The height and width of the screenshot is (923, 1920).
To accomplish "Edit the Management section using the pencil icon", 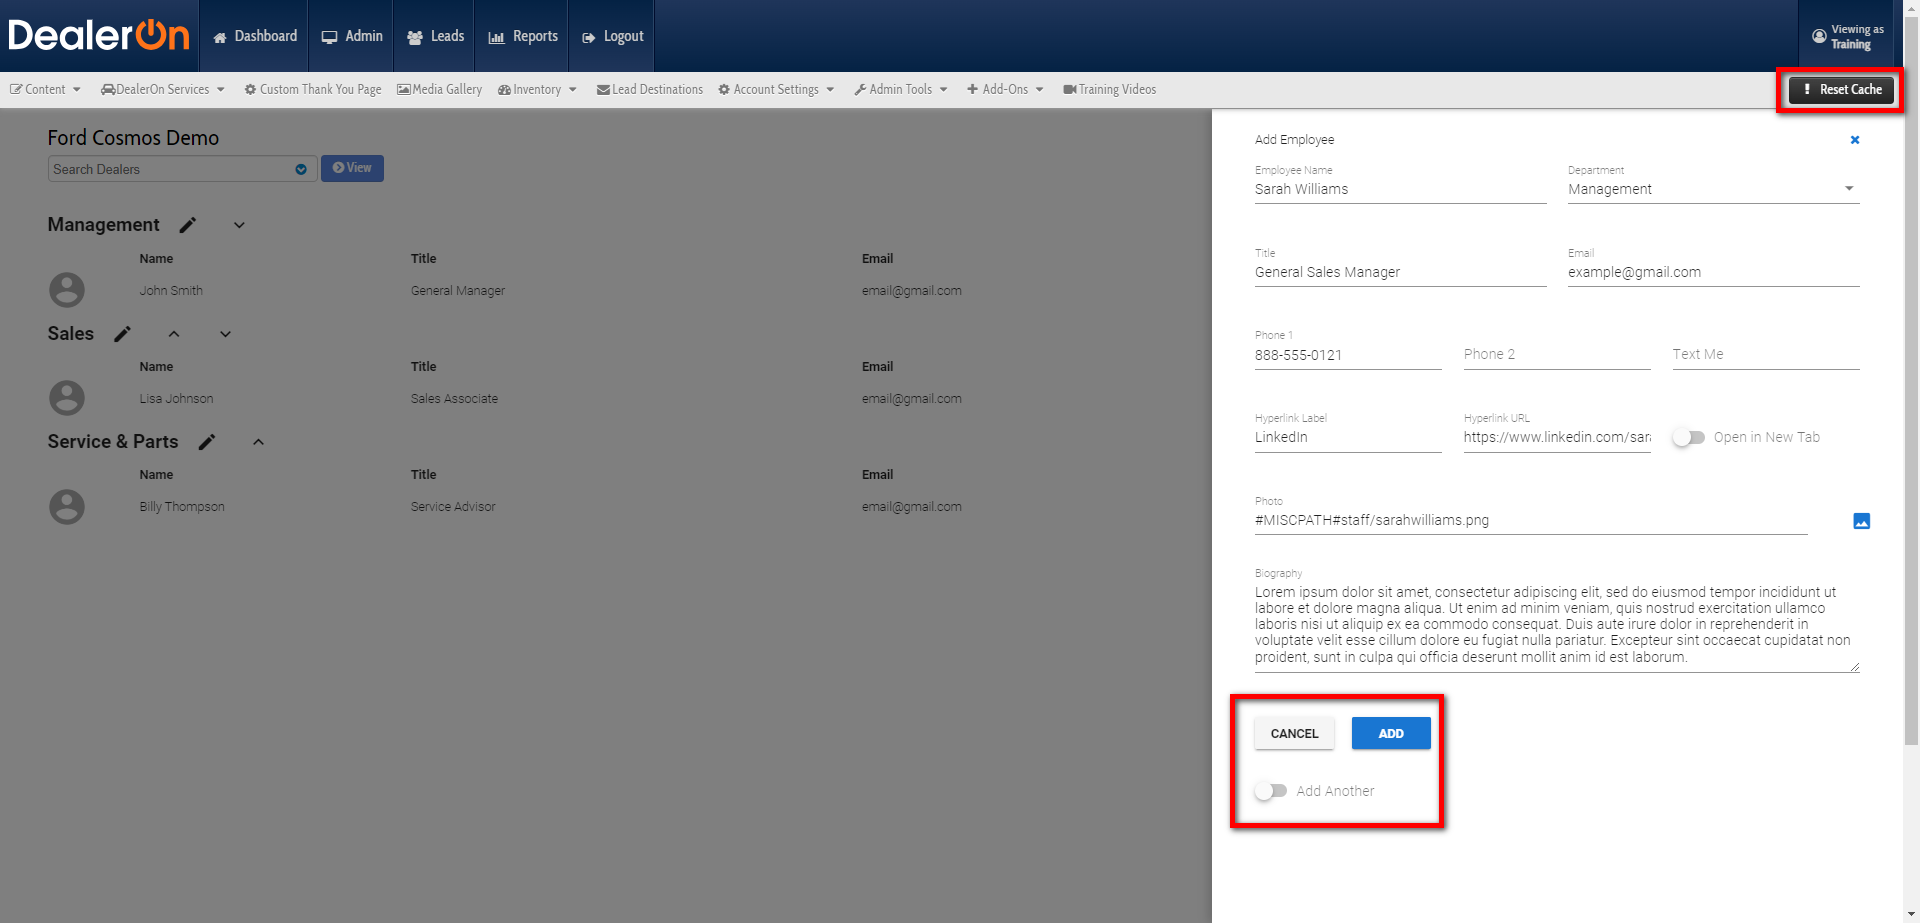I will [x=187, y=225].
